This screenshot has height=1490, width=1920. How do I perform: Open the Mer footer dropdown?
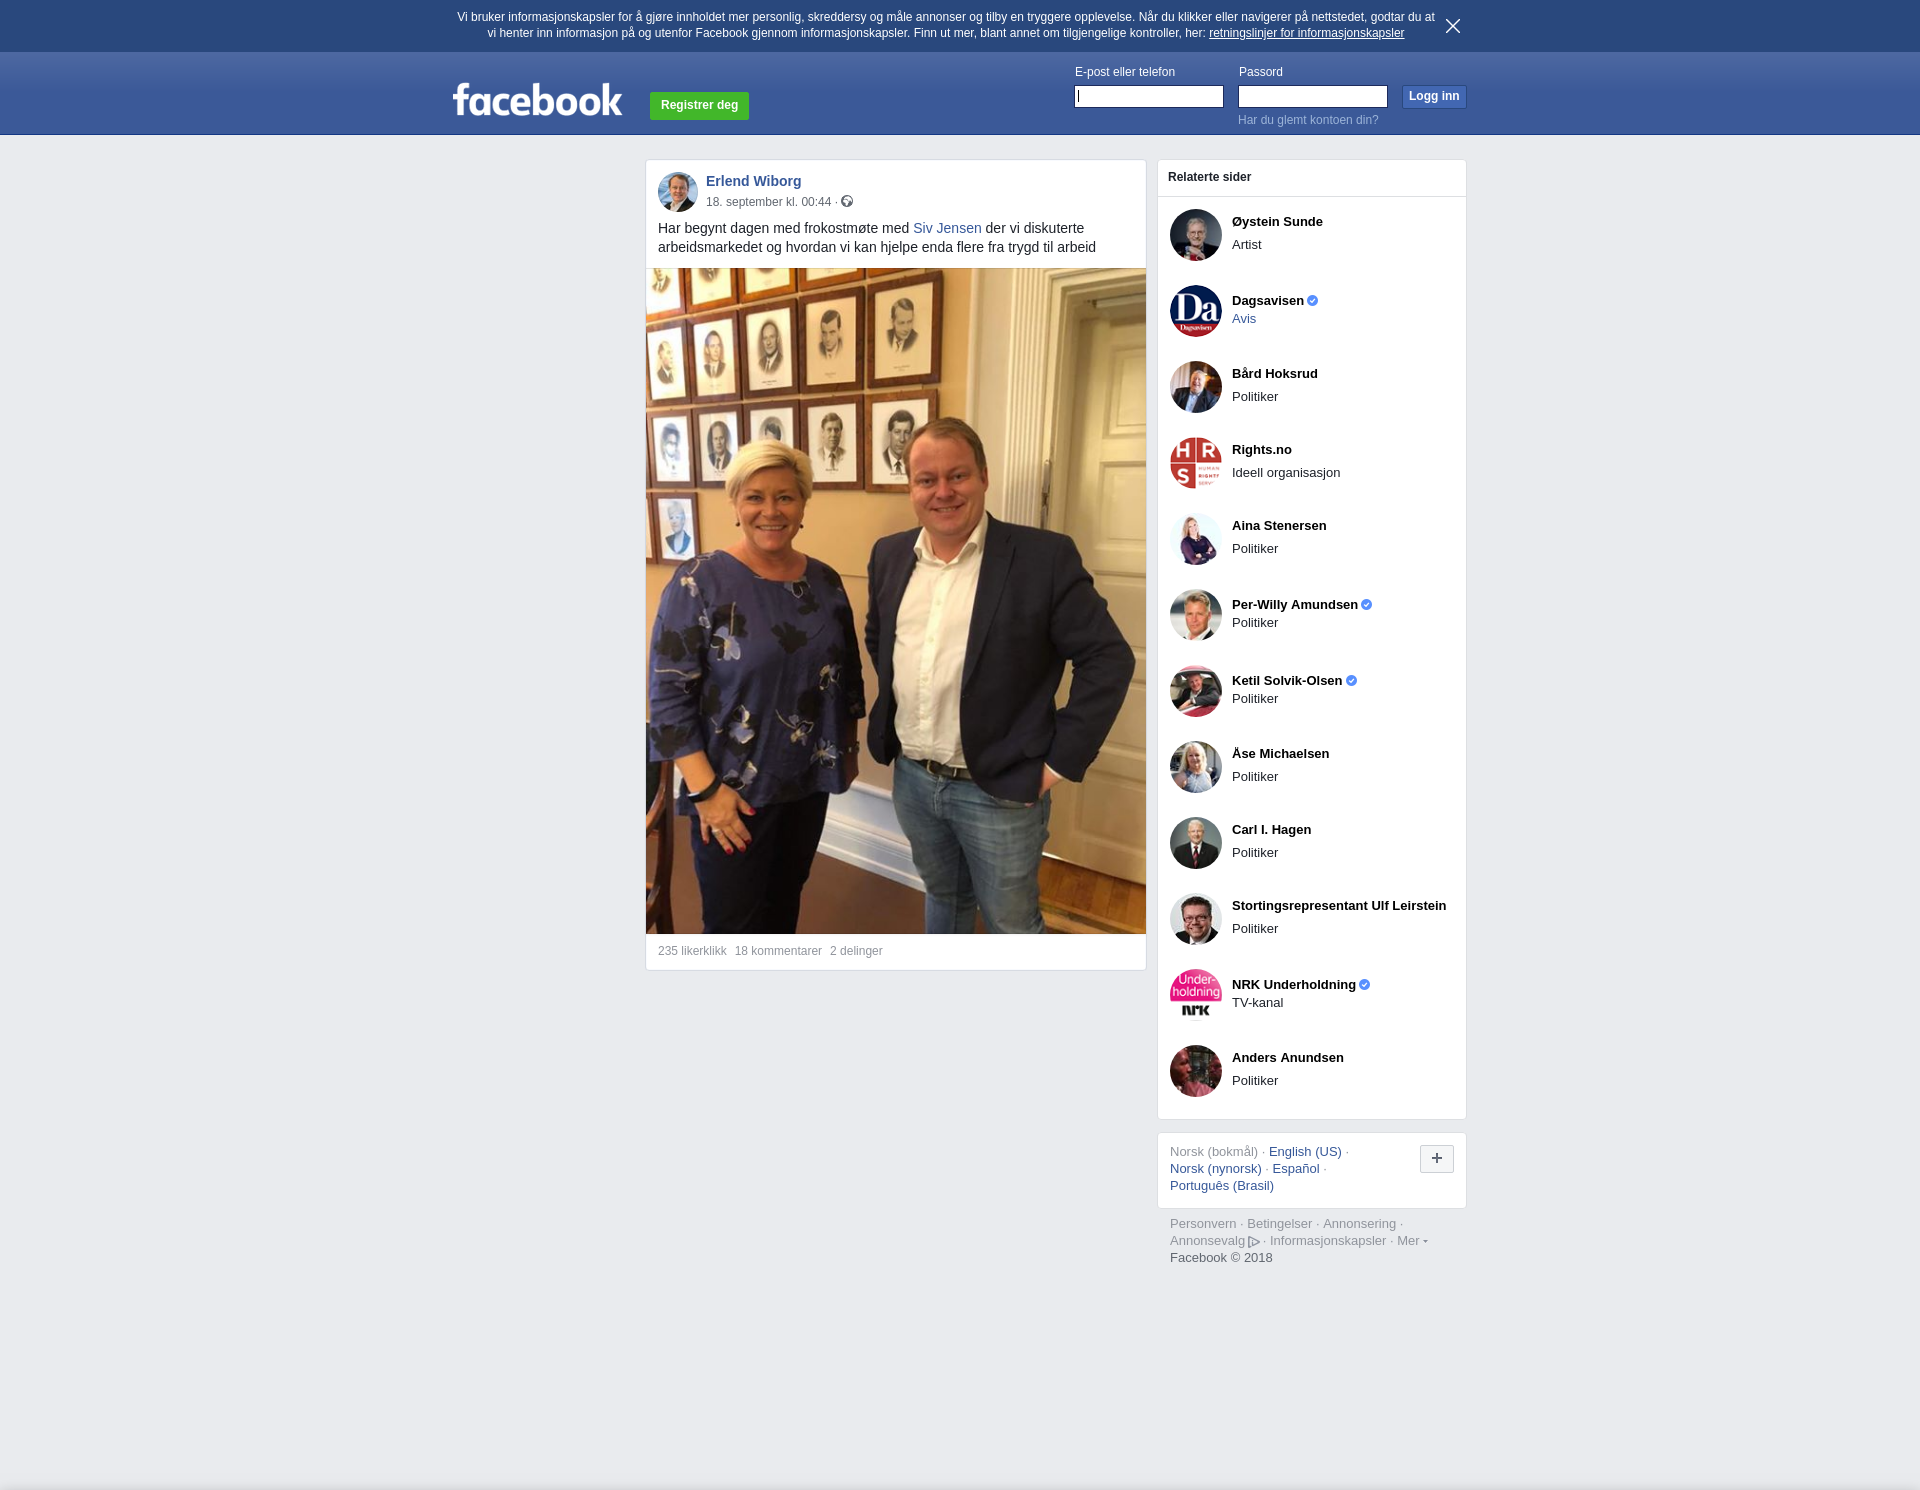pos(1412,1241)
